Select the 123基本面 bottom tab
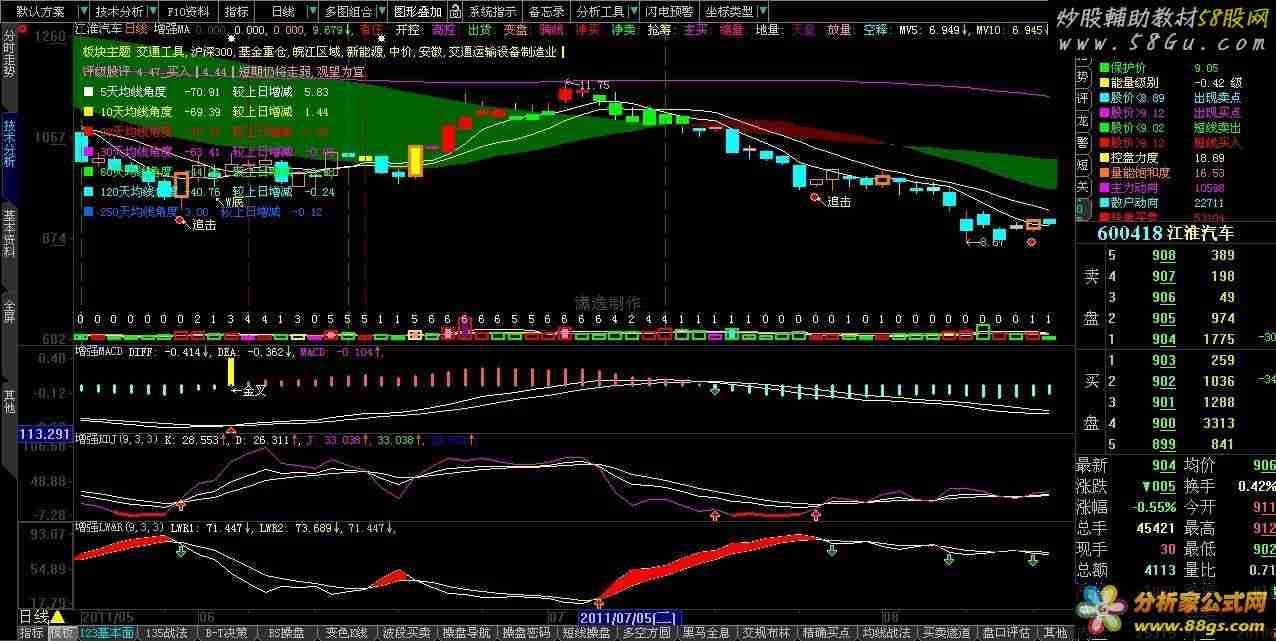 click(x=106, y=633)
